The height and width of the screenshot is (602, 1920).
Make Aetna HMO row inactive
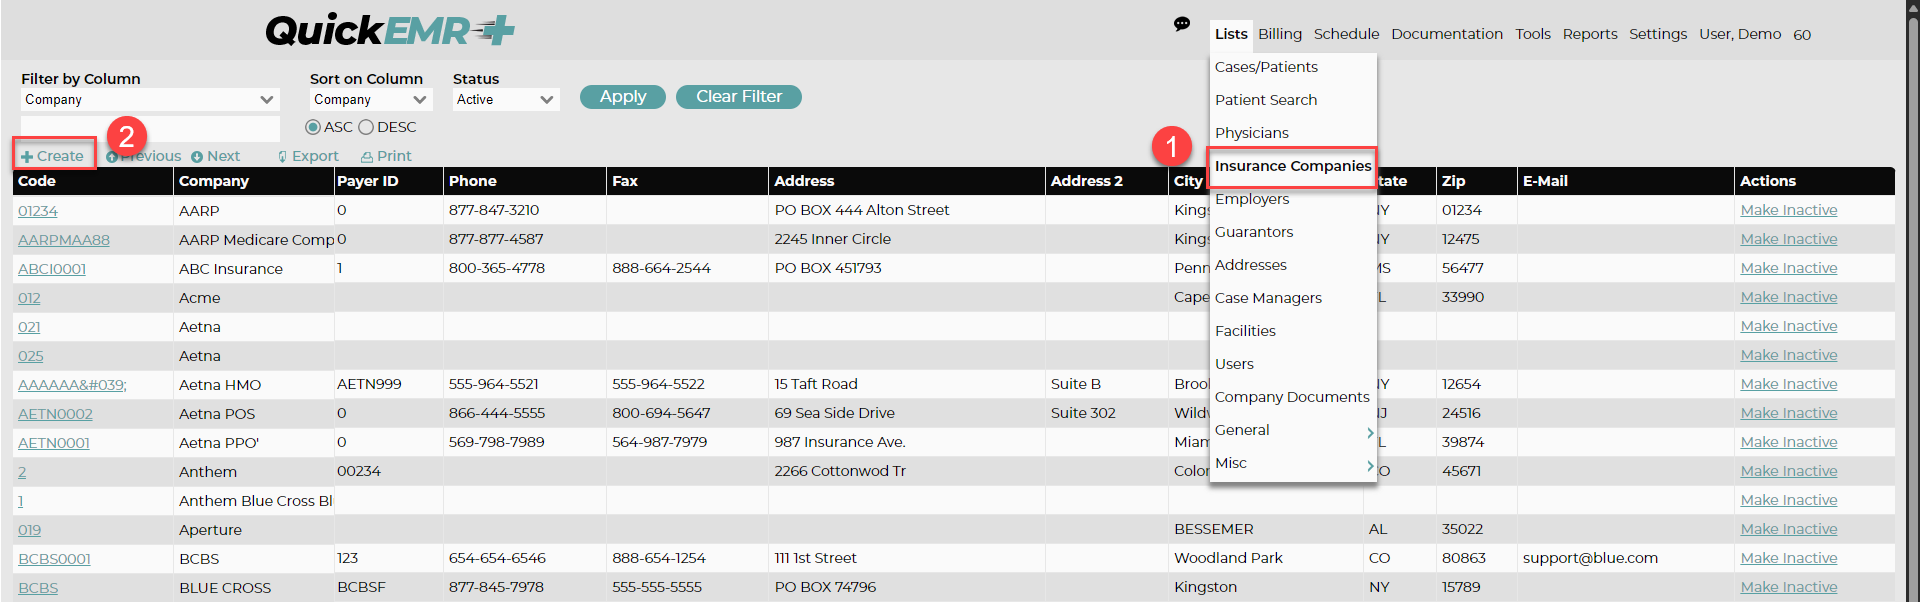tap(1789, 384)
